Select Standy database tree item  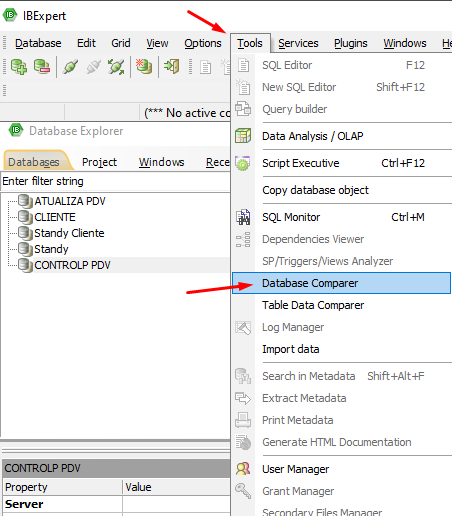click(x=51, y=249)
